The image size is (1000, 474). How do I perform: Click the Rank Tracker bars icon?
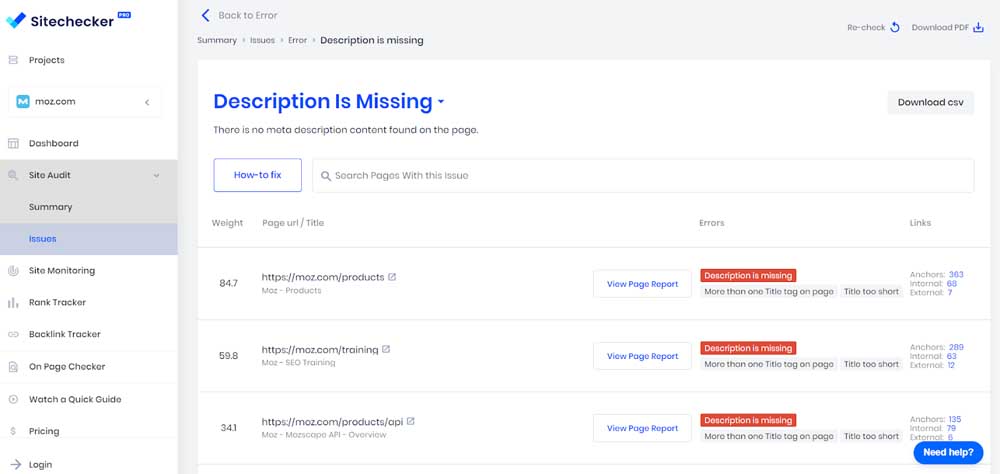tap(13, 302)
